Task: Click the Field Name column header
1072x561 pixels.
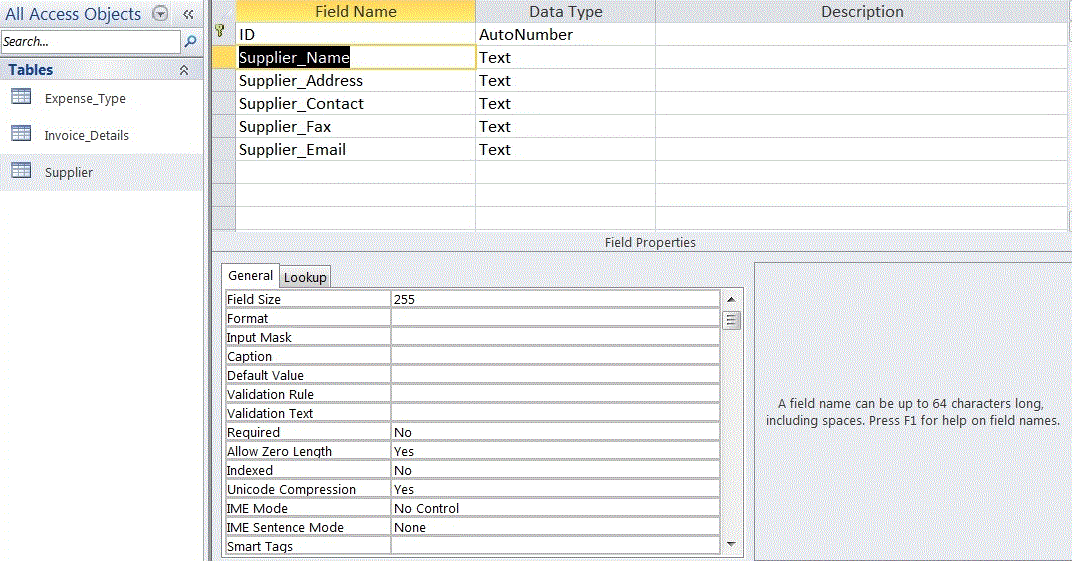Action: click(x=356, y=12)
